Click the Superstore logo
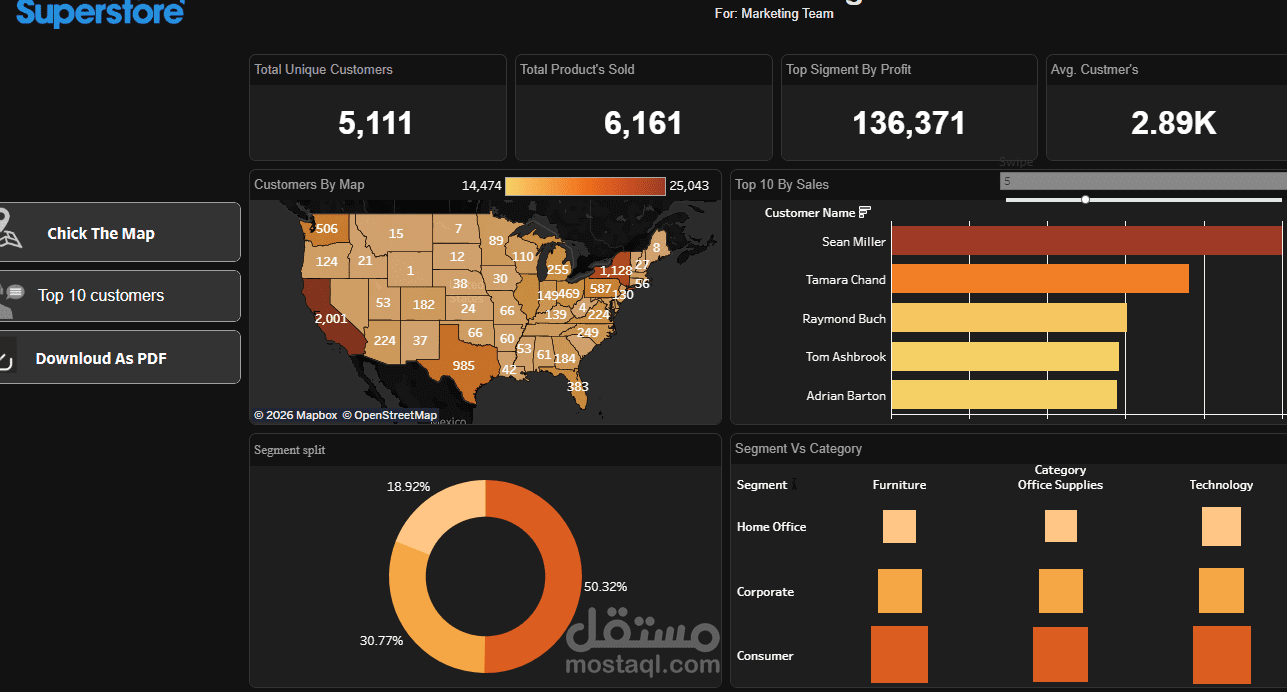The height and width of the screenshot is (692, 1287). [100, 12]
